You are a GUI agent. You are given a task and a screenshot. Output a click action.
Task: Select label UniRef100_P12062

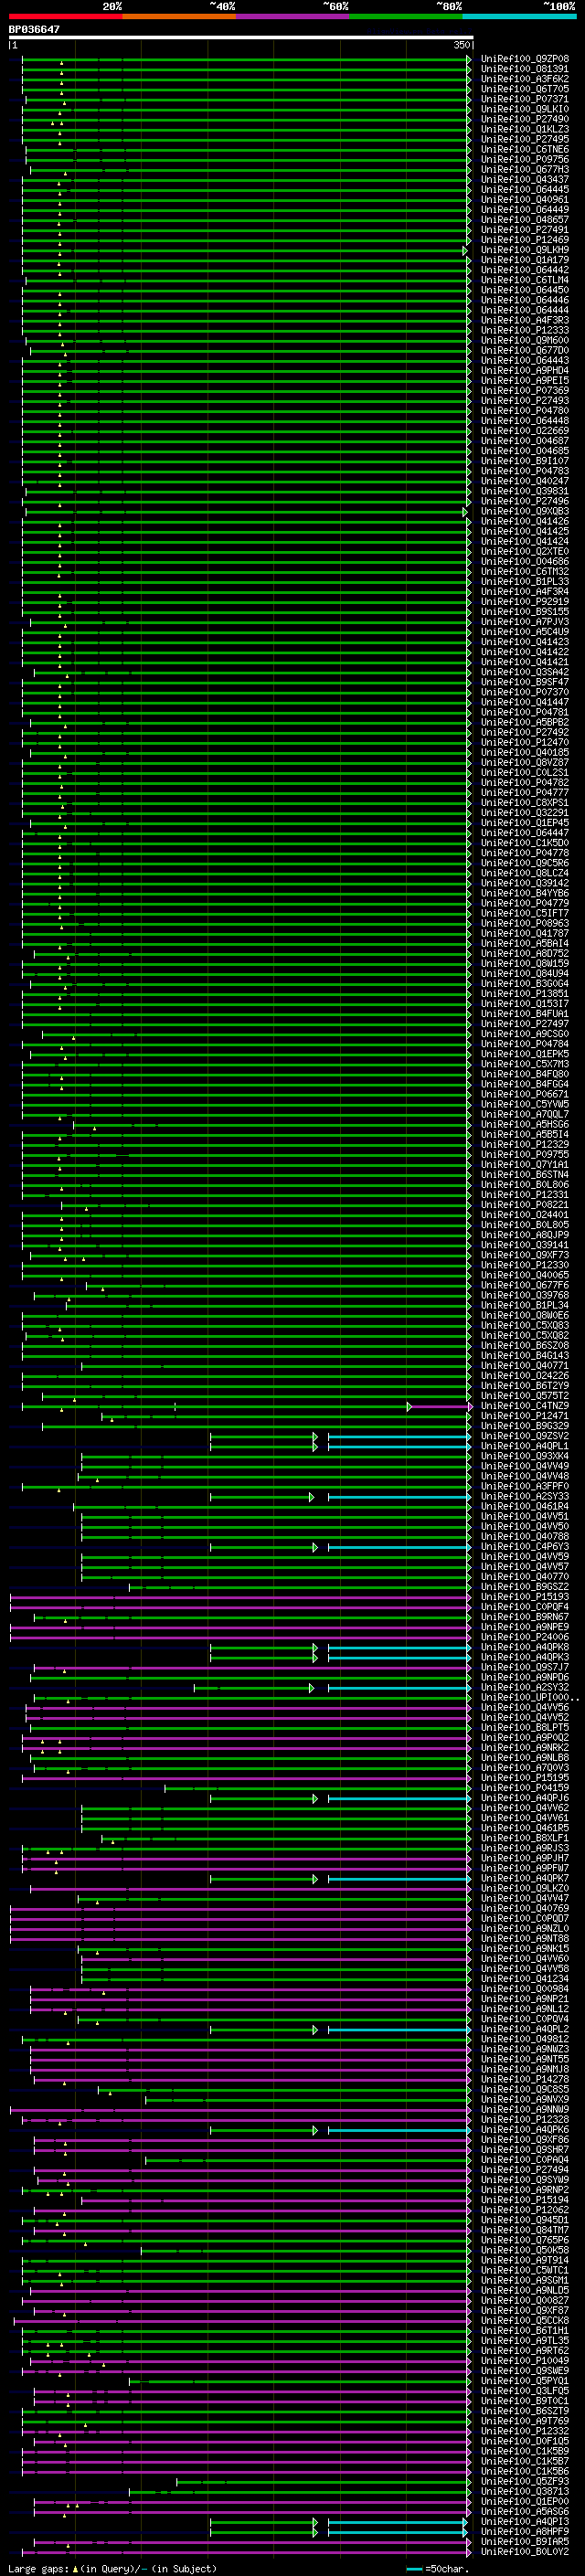pyautogui.click(x=525, y=2210)
